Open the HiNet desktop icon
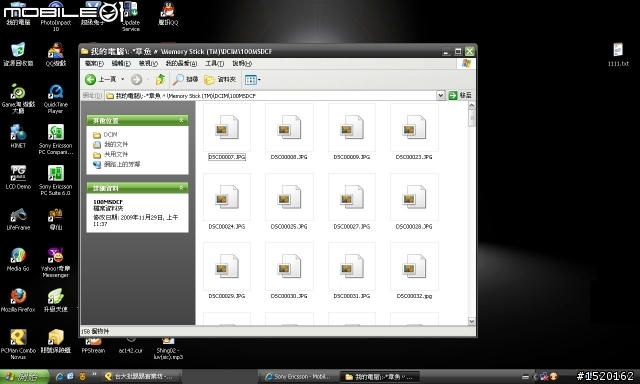This screenshot has width=640, height=384. click(18, 137)
